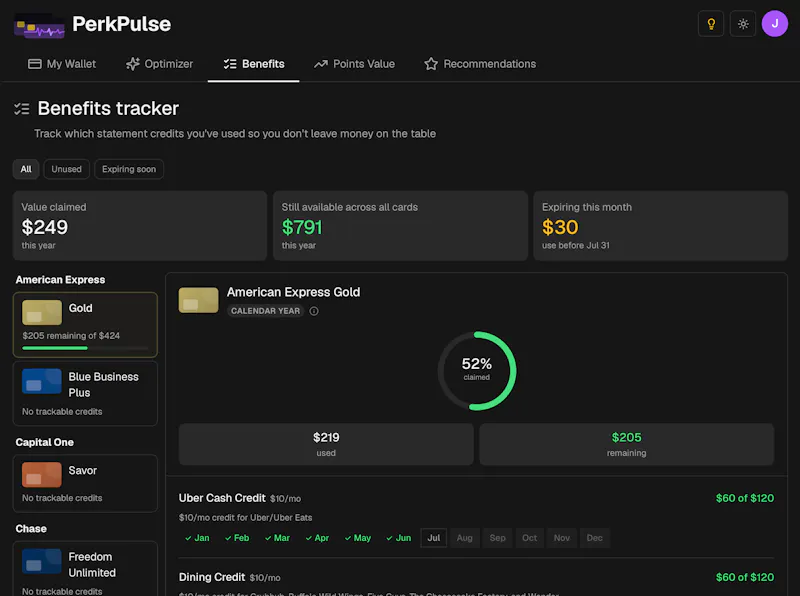This screenshot has height=596, width=800.
Task: Filter by Unused credits
Action: [x=66, y=169]
